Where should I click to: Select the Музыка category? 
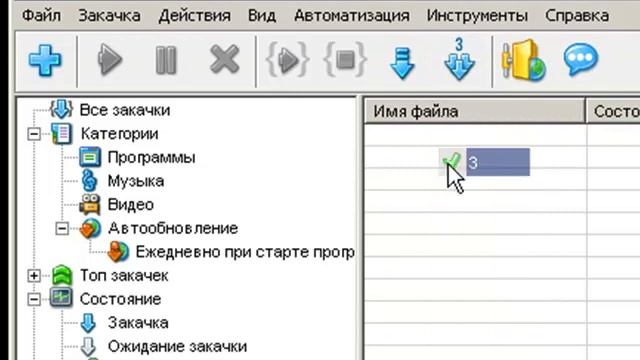[x=136, y=181]
